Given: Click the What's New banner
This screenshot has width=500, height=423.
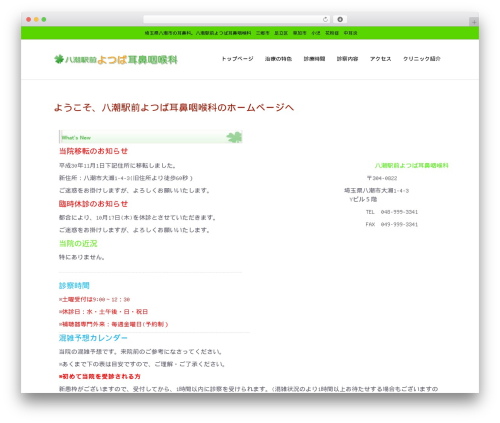Looking at the screenshot, I should [151, 137].
